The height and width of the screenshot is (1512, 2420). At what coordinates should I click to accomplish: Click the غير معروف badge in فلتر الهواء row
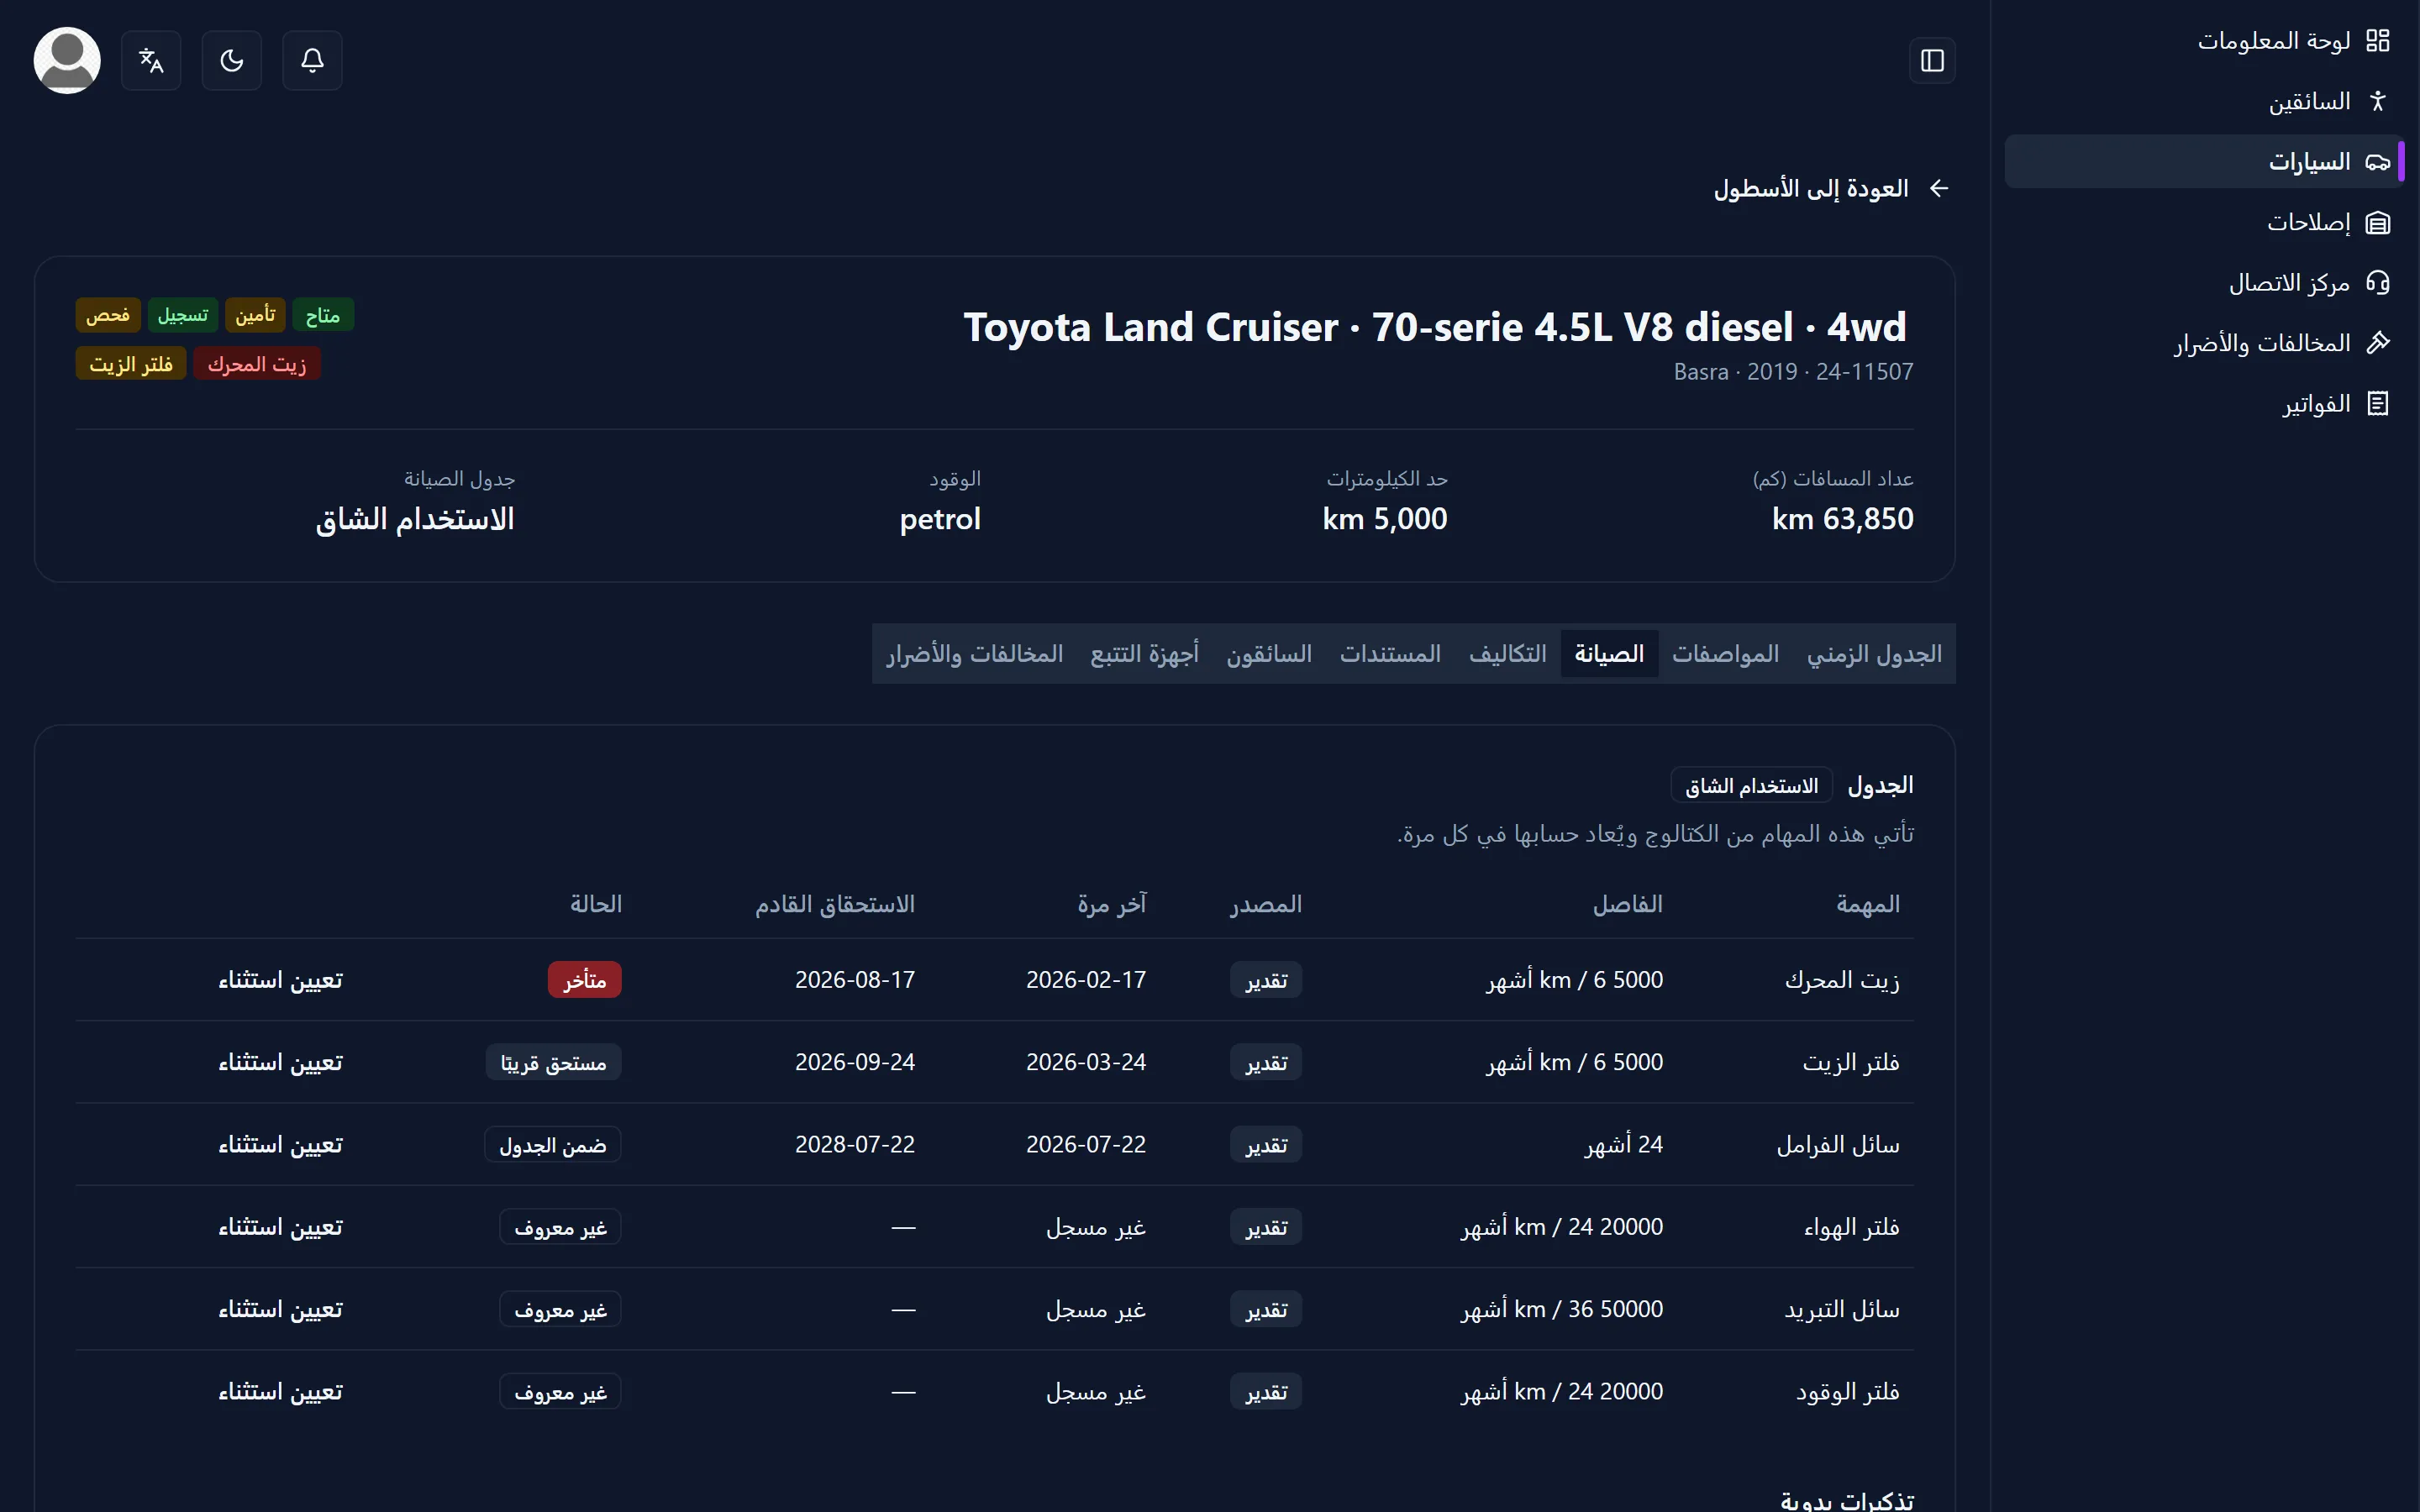(560, 1227)
